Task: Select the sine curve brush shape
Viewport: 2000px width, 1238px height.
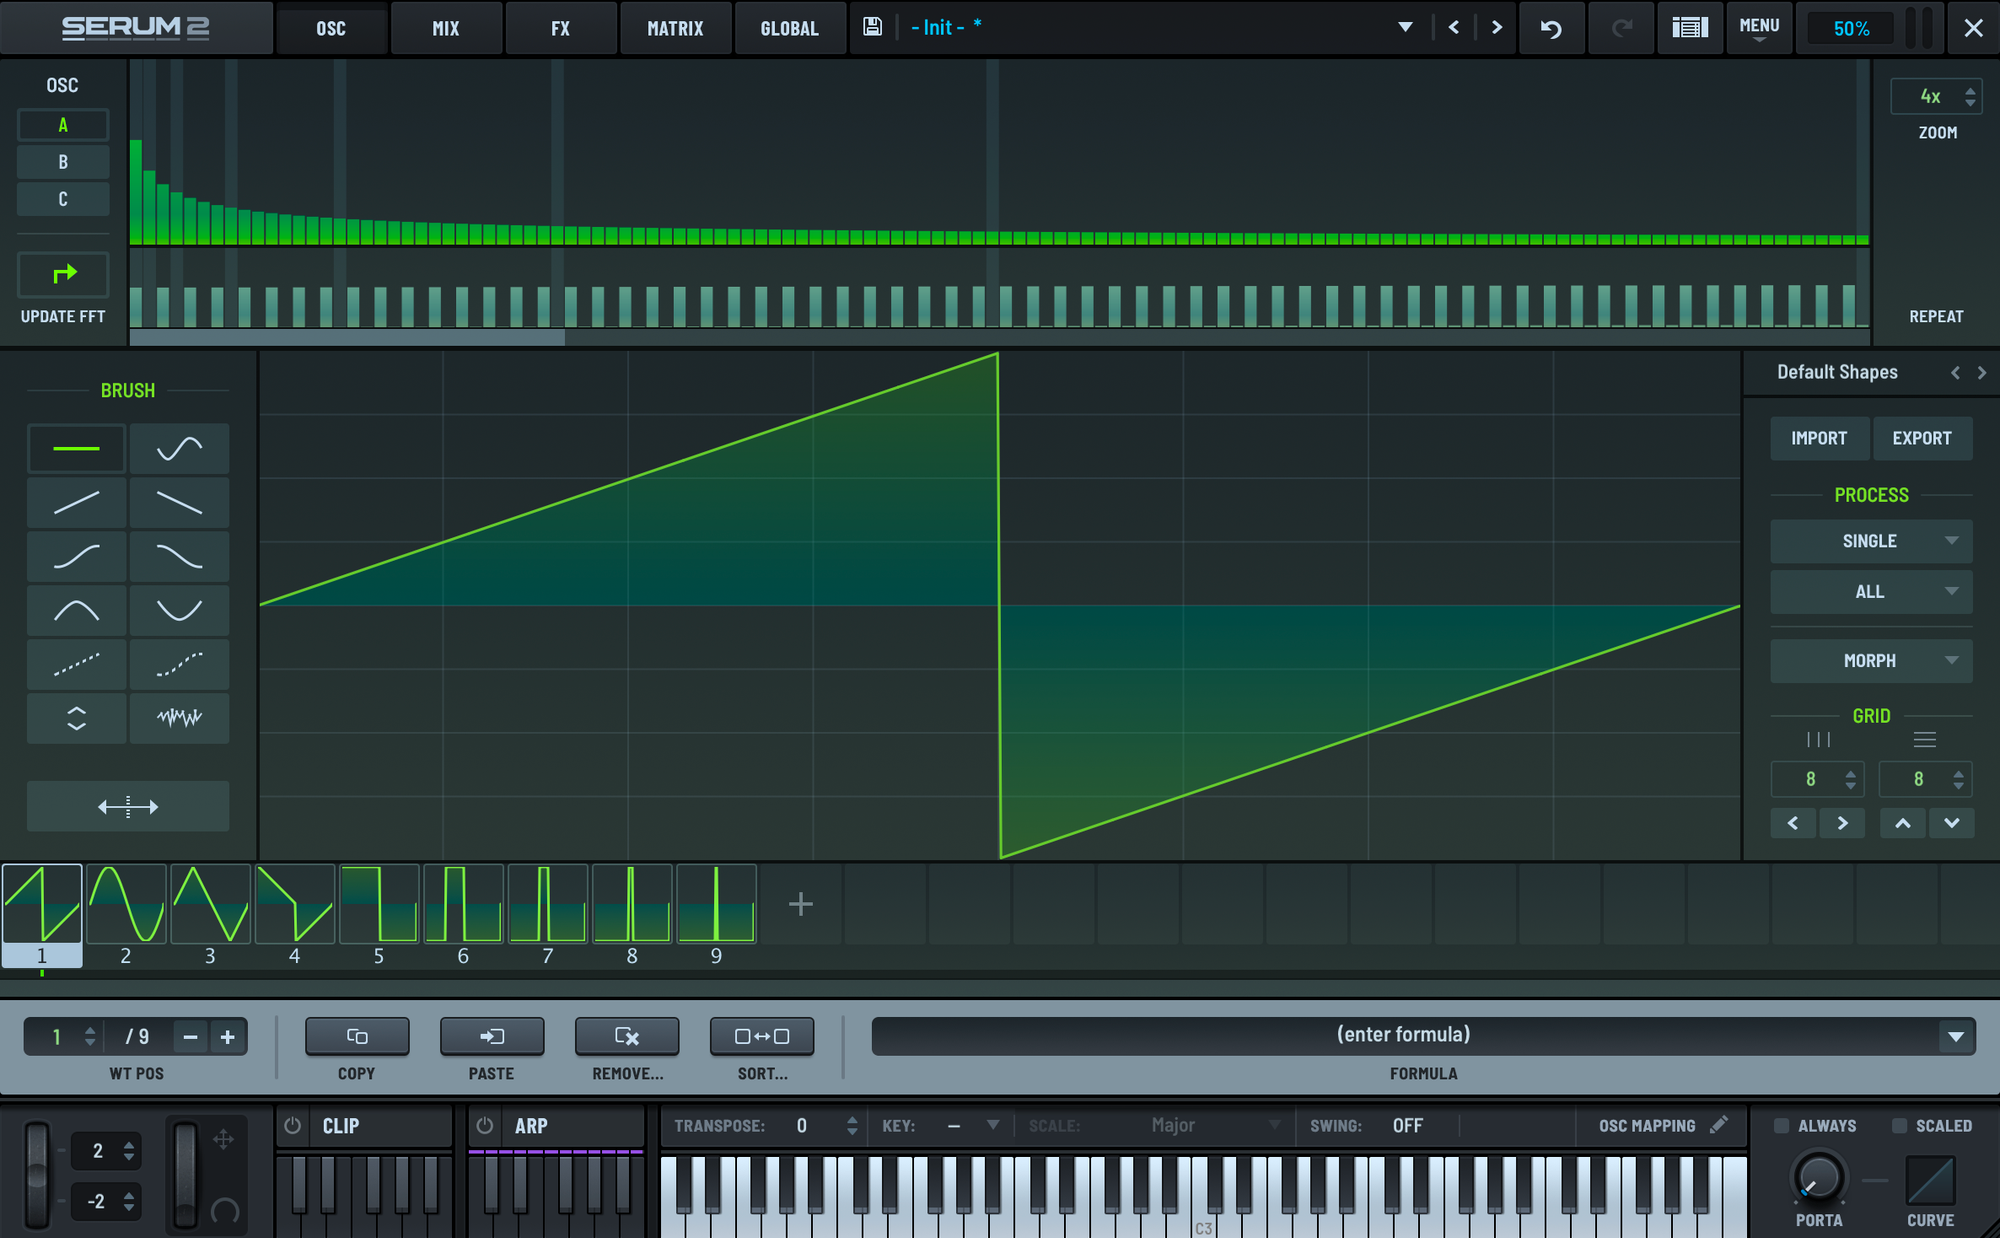Action: pyautogui.click(x=179, y=449)
